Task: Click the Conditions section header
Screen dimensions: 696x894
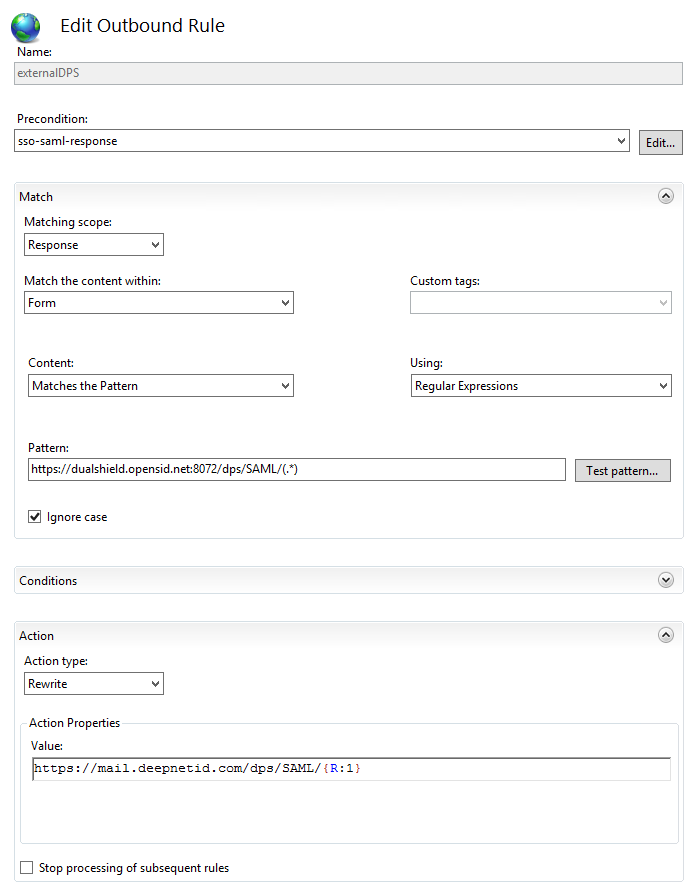Action: tap(48, 581)
